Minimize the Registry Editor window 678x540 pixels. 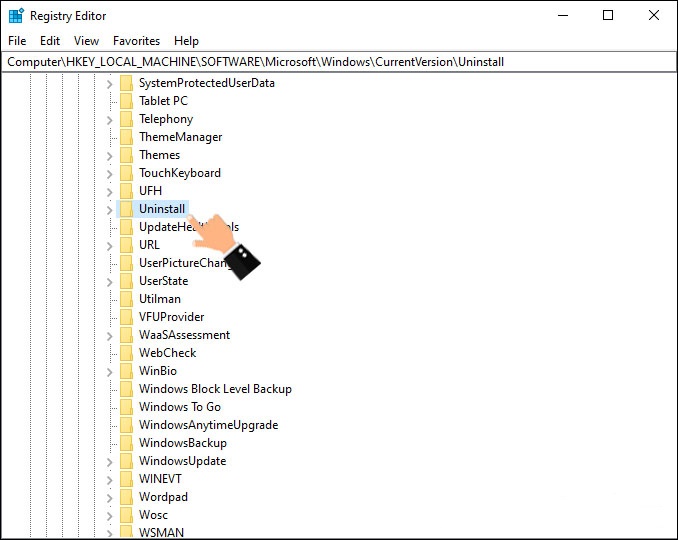click(563, 16)
